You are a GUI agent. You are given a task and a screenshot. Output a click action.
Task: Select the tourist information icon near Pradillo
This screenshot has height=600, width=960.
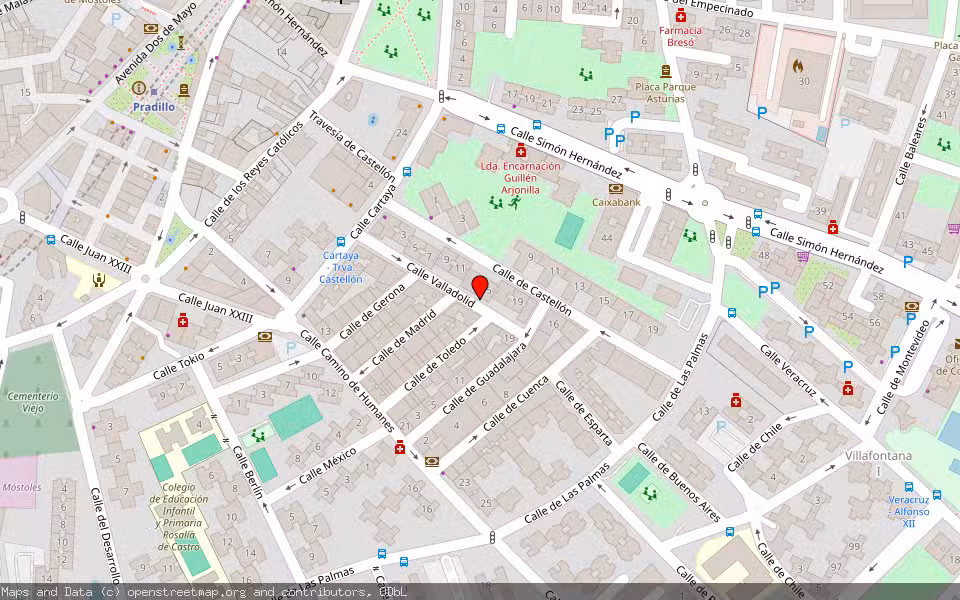pos(139,88)
